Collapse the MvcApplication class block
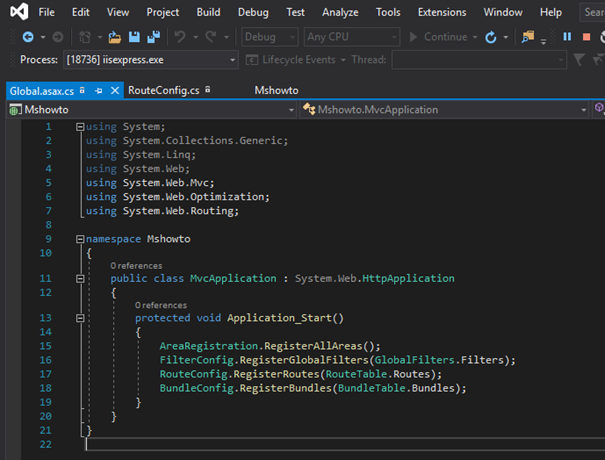The height and width of the screenshot is (460, 605). (80, 279)
